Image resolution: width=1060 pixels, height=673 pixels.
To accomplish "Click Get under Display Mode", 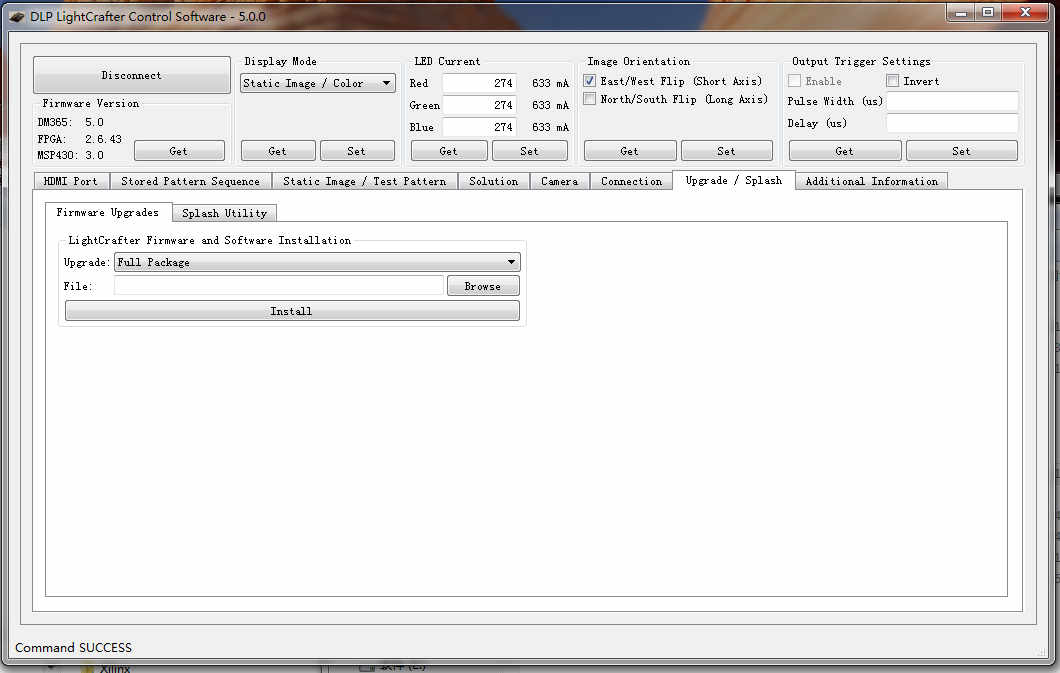I will 278,151.
